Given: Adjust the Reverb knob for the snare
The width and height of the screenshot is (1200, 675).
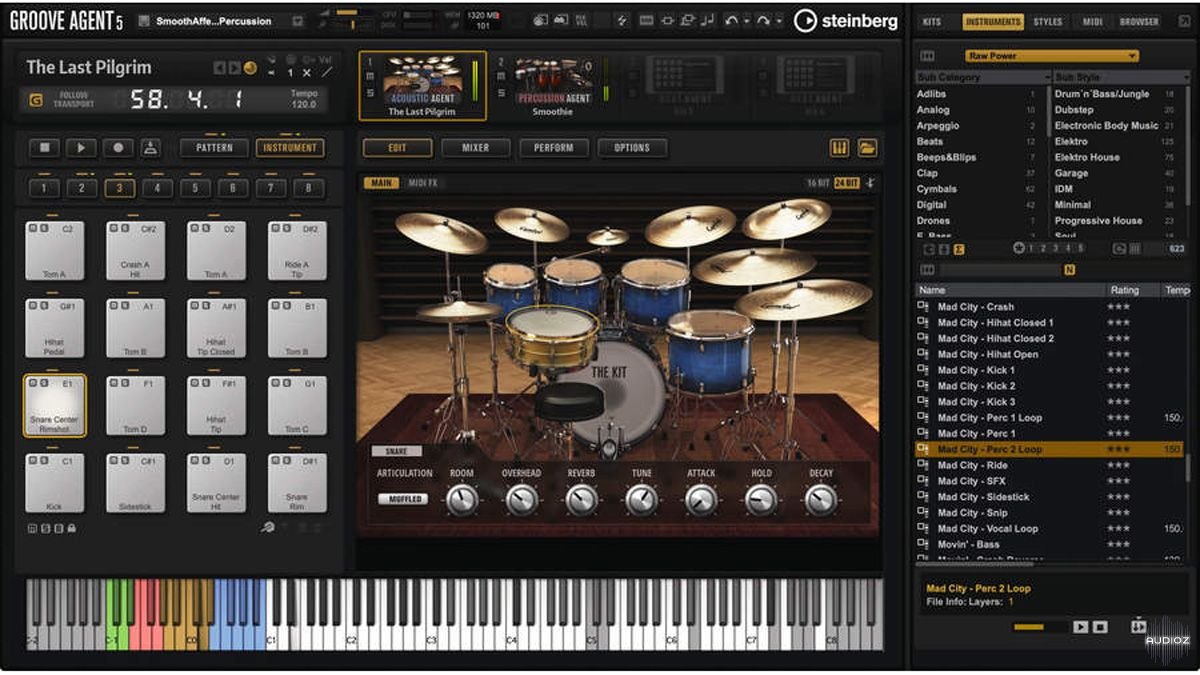Looking at the screenshot, I should tap(581, 499).
